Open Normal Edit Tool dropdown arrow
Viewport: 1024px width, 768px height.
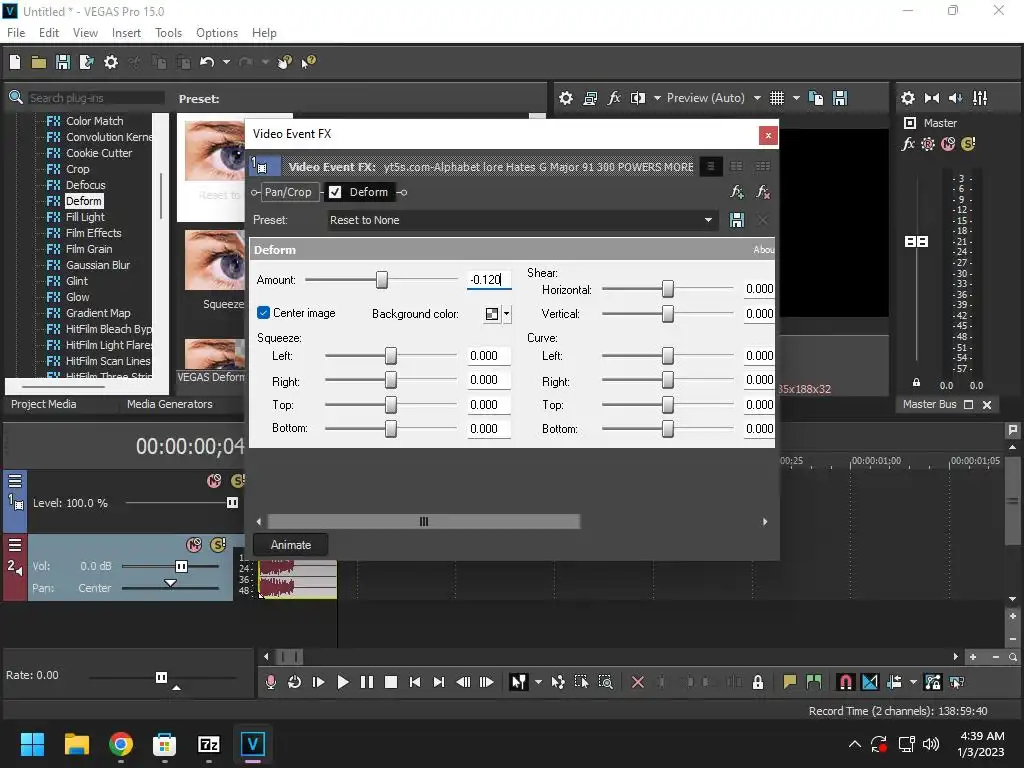538,682
